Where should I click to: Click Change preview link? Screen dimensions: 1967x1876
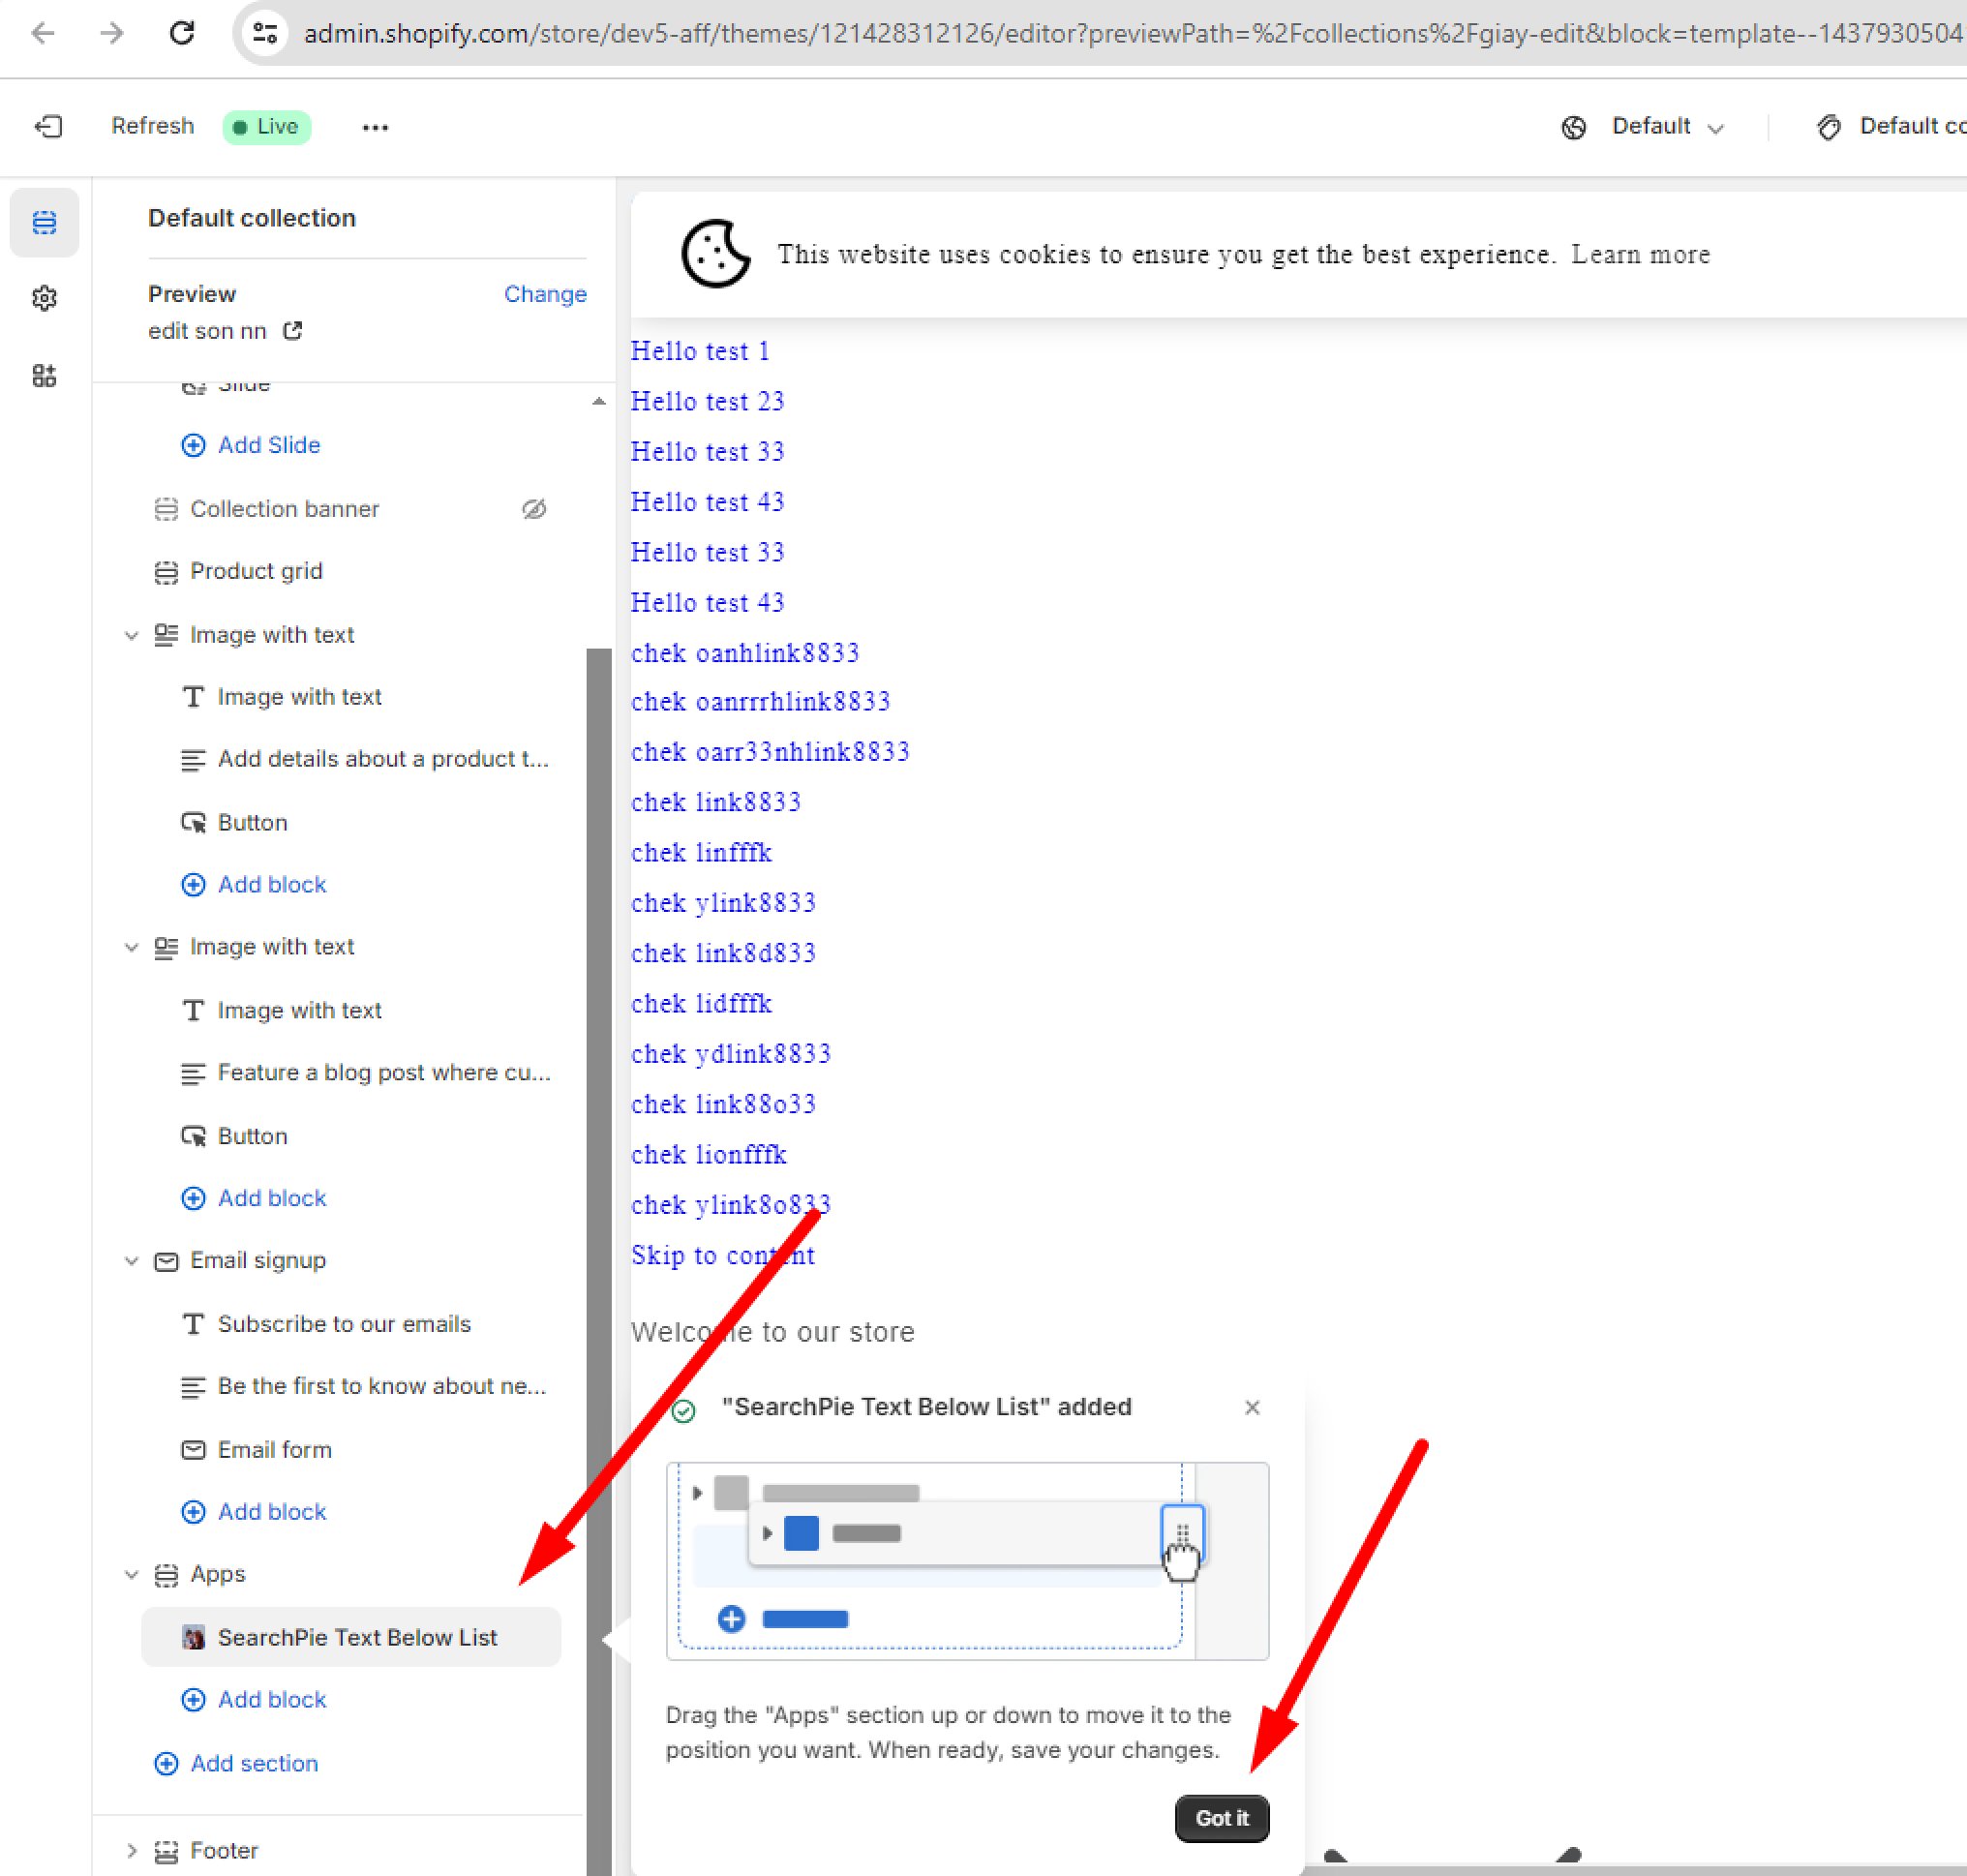point(544,294)
